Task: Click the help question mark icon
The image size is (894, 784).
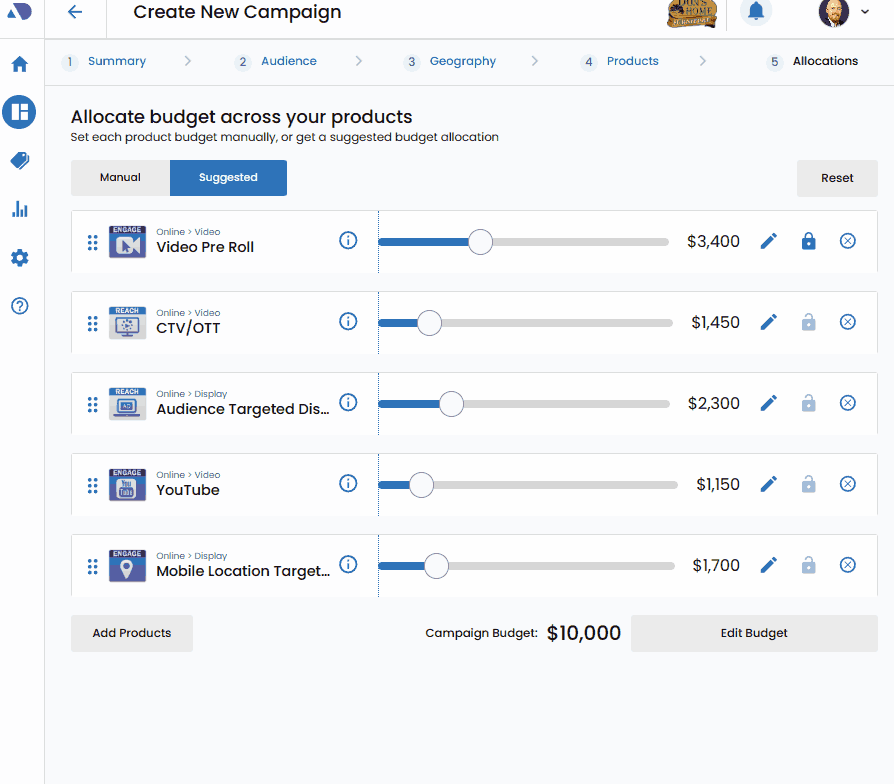Action: pos(19,306)
